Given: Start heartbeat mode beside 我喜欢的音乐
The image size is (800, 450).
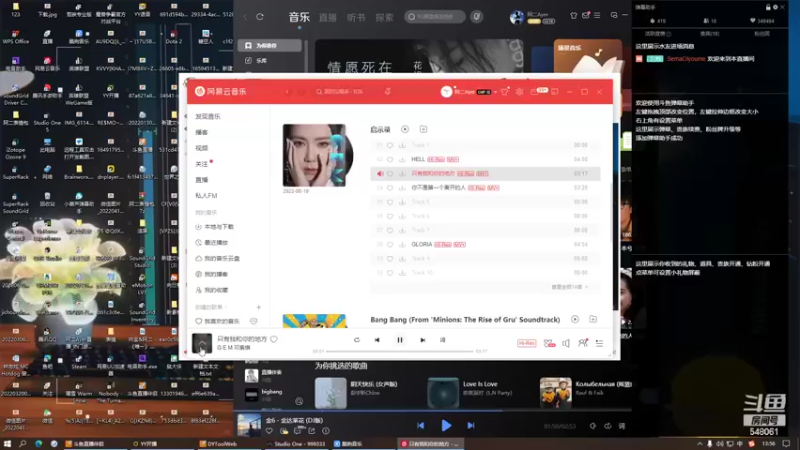Looking at the screenshot, I should pos(254,321).
